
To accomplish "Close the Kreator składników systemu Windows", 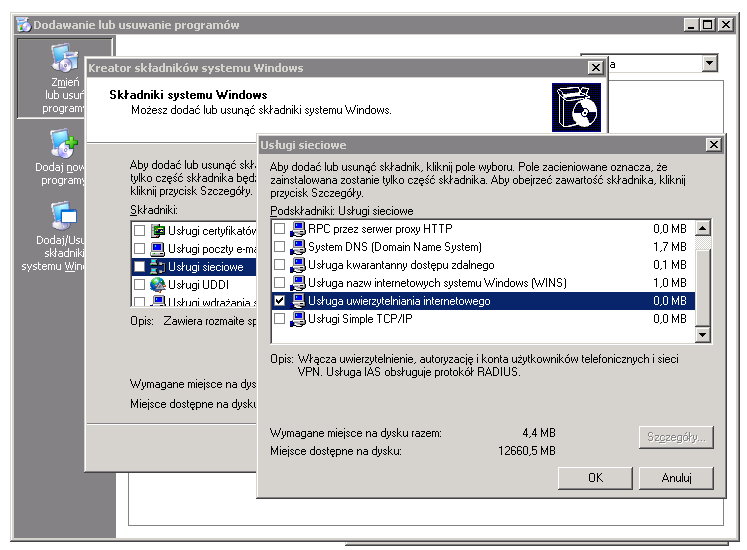I will pyautogui.click(x=596, y=68).
